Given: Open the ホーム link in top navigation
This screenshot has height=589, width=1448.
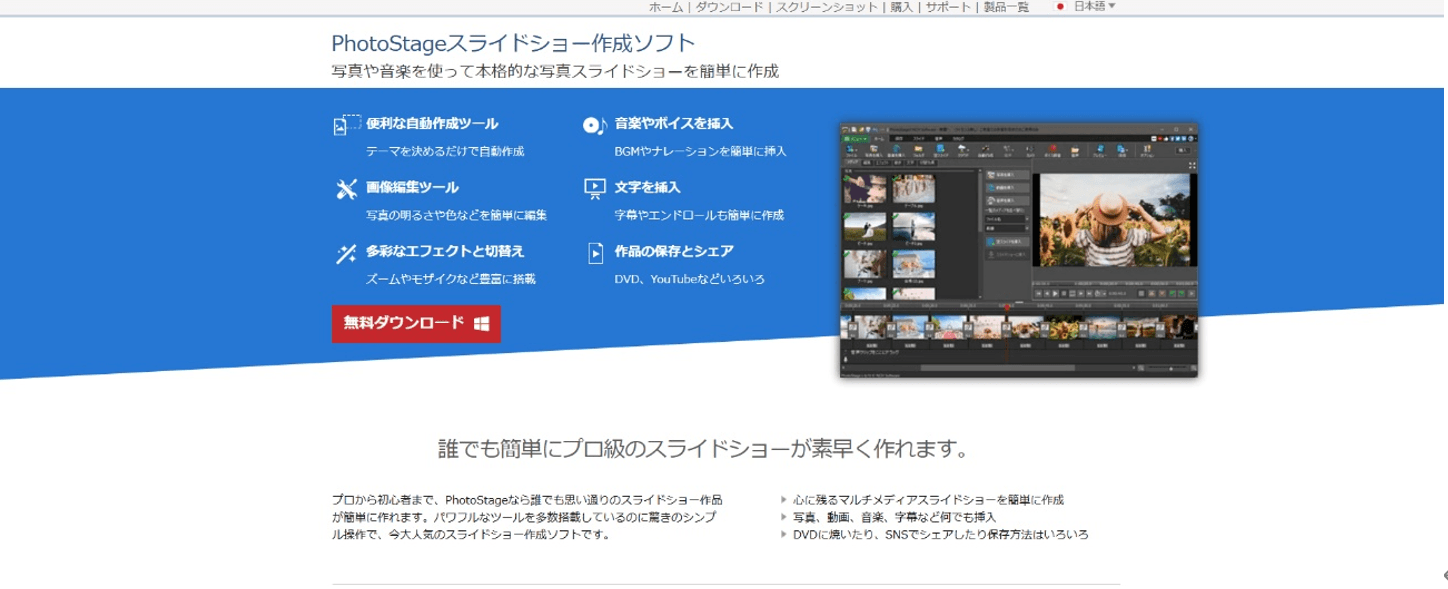Looking at the screenshot, I should click(x=665, y=7).
